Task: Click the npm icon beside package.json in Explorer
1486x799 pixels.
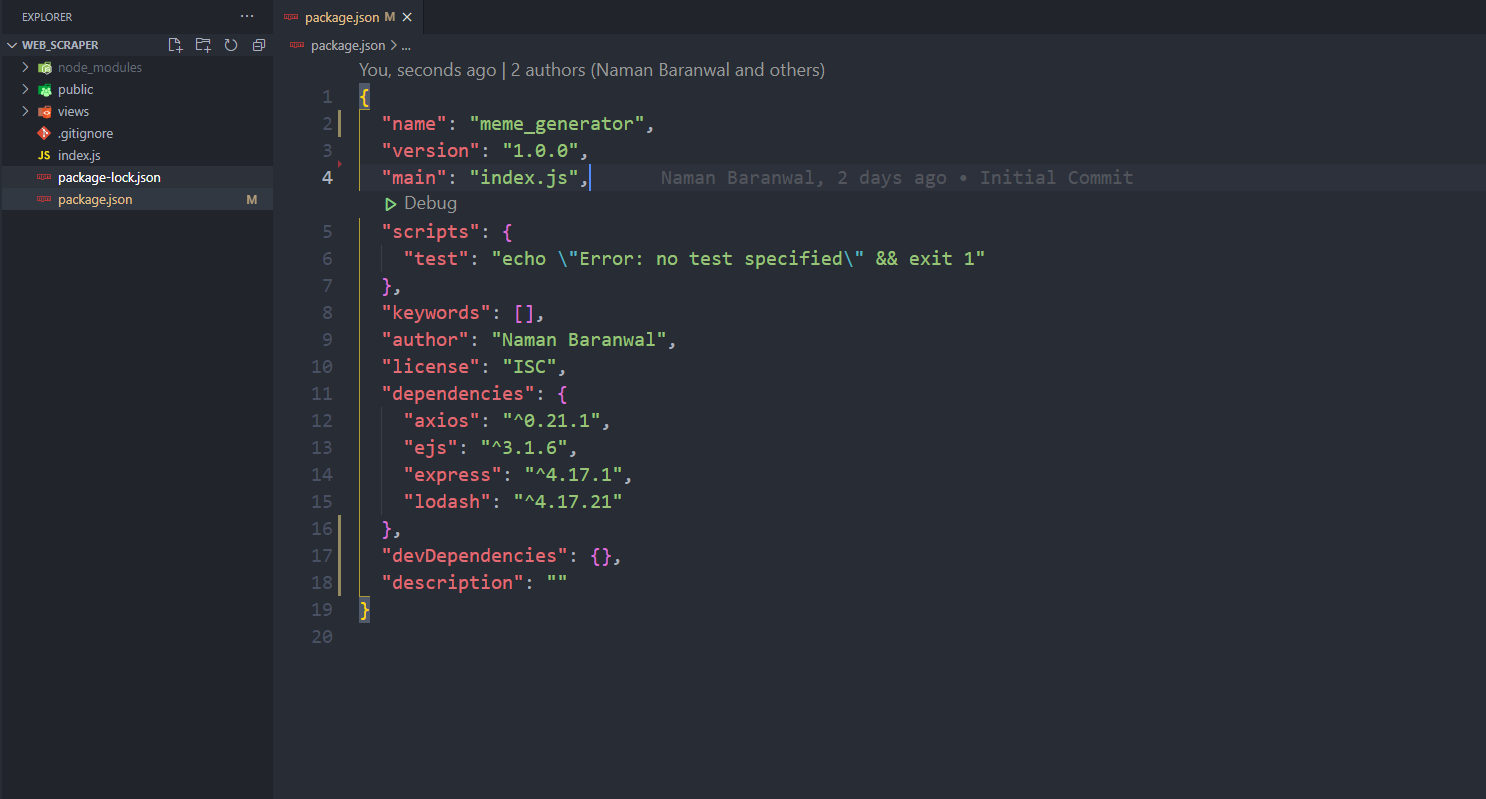Action: click(44, 199)
